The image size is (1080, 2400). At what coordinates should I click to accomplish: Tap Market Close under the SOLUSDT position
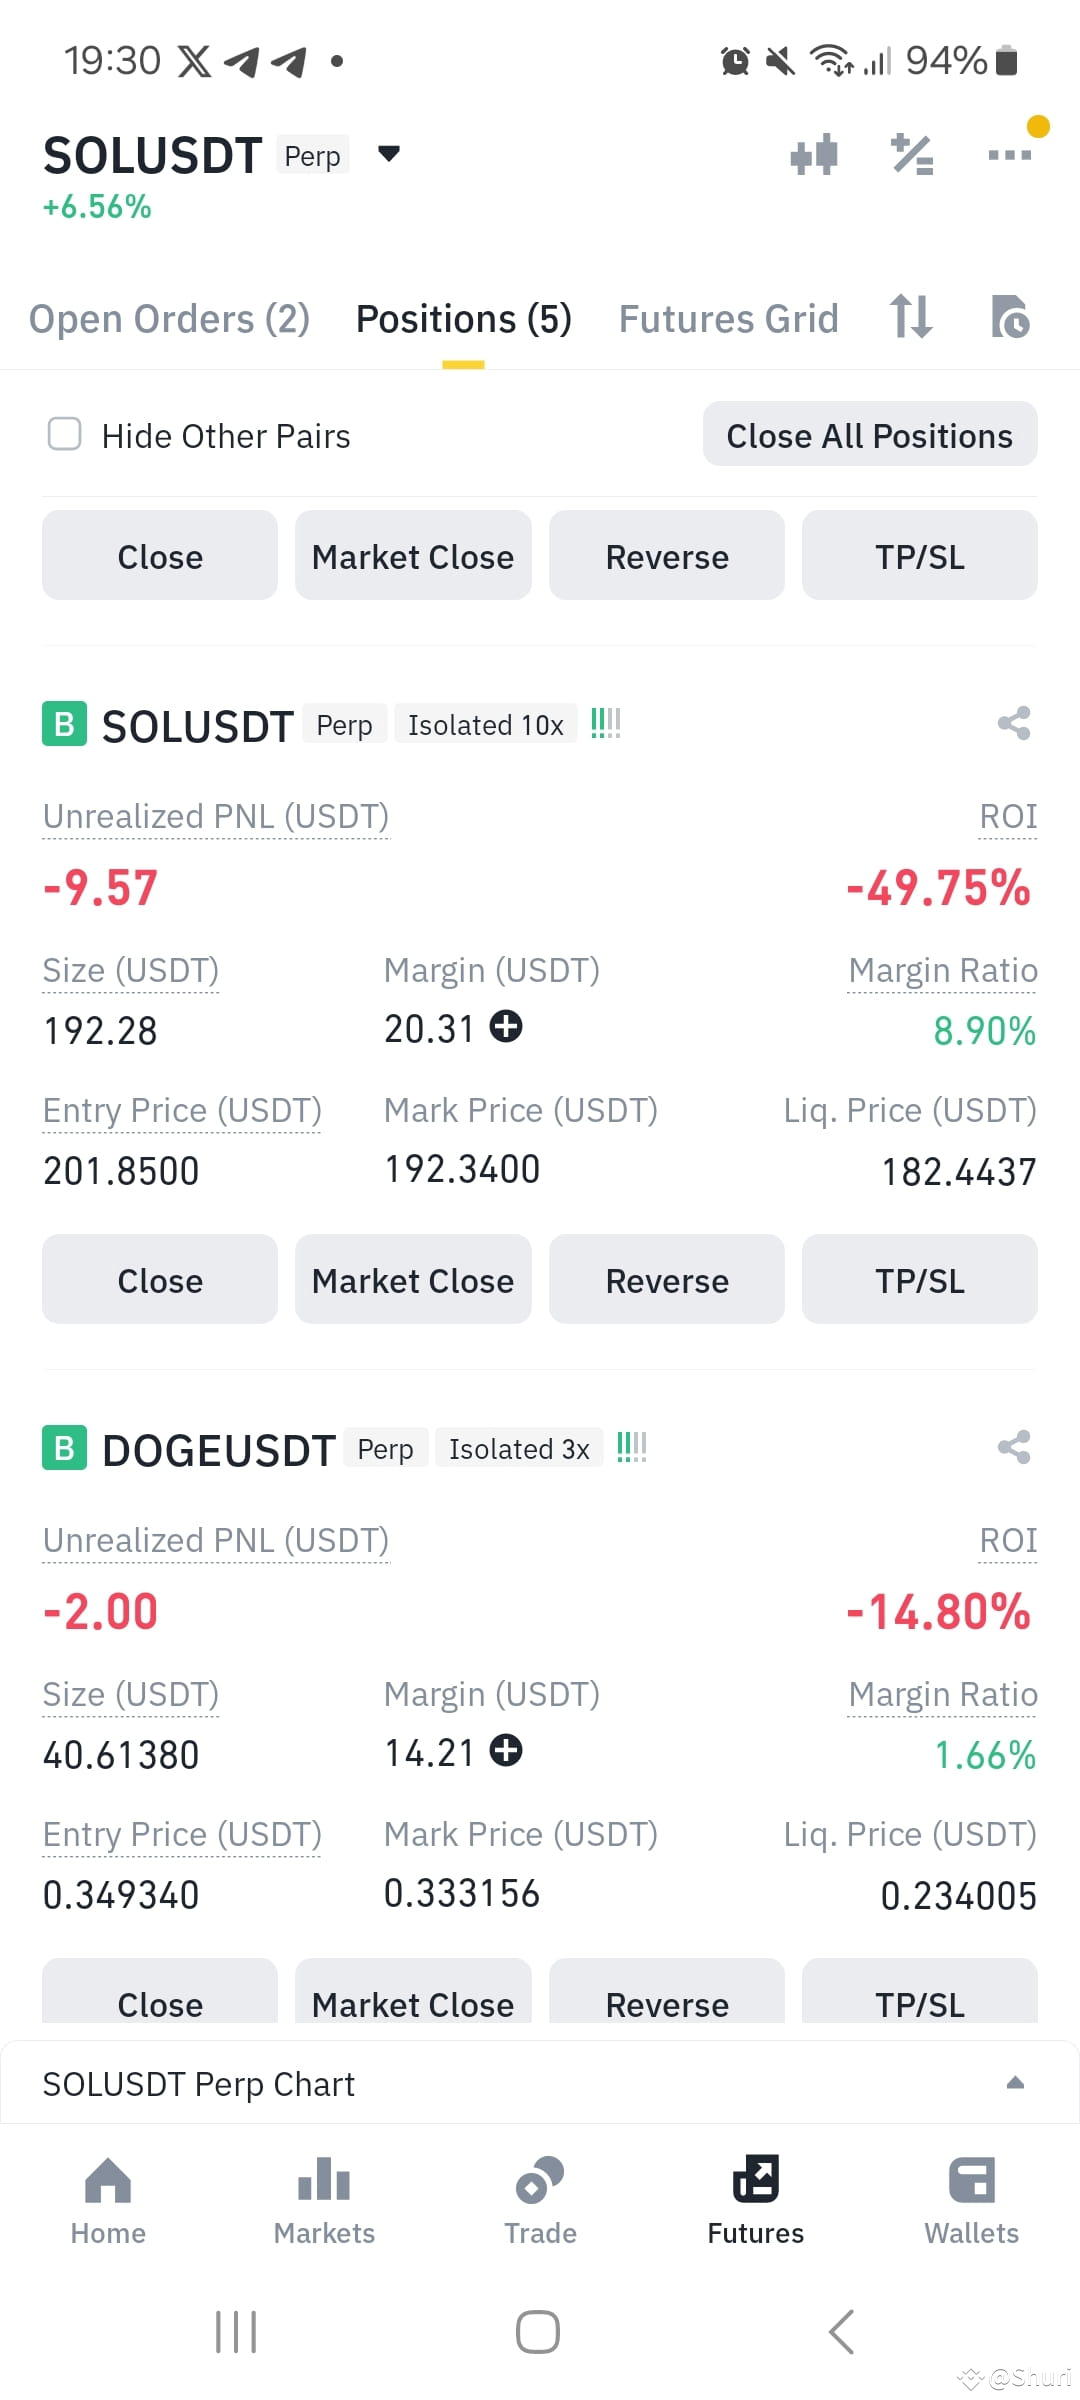(x=413, y=1280)
